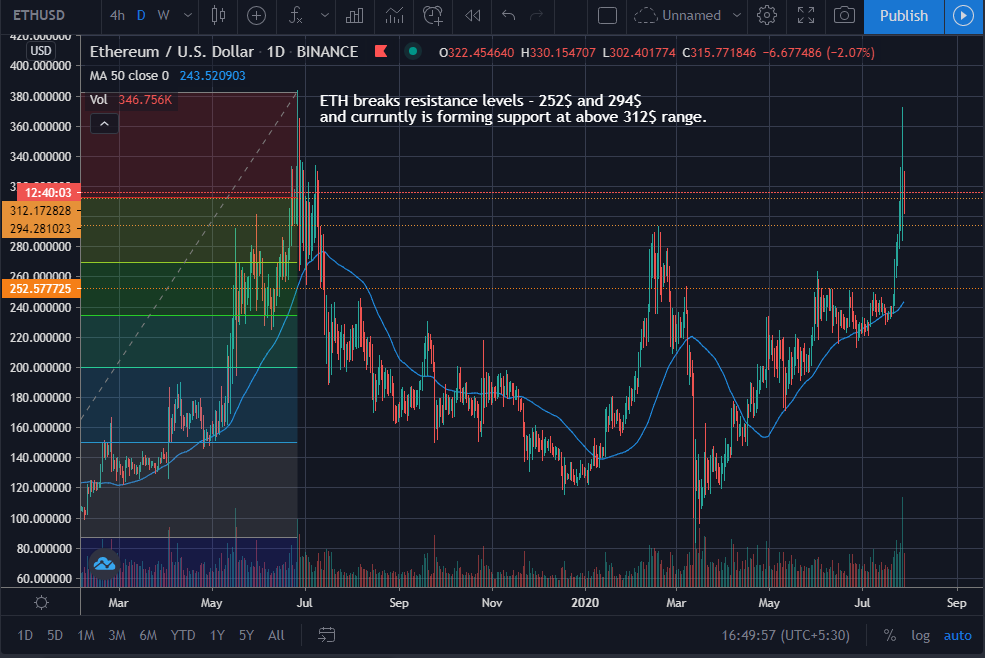Open chart settings gear icon
This screenshot has width=985, height=658.
(767, 15)
